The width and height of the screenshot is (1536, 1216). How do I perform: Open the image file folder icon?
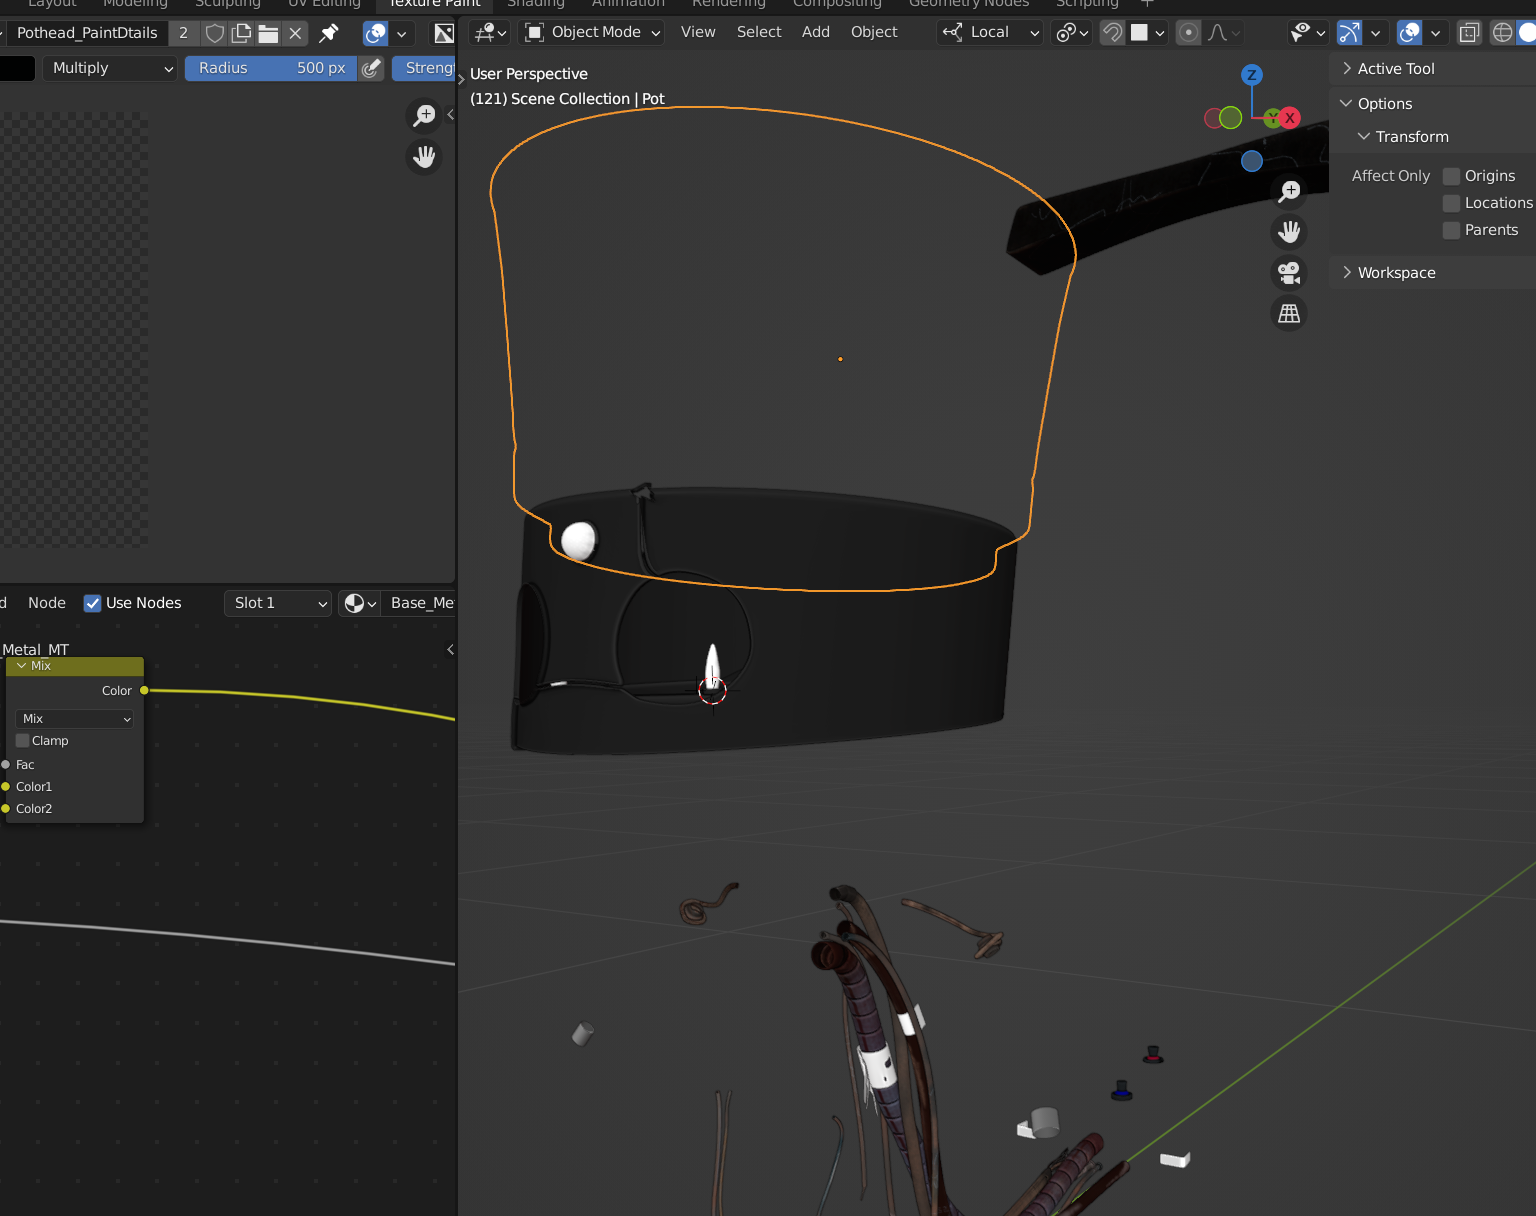click(268, 33)
